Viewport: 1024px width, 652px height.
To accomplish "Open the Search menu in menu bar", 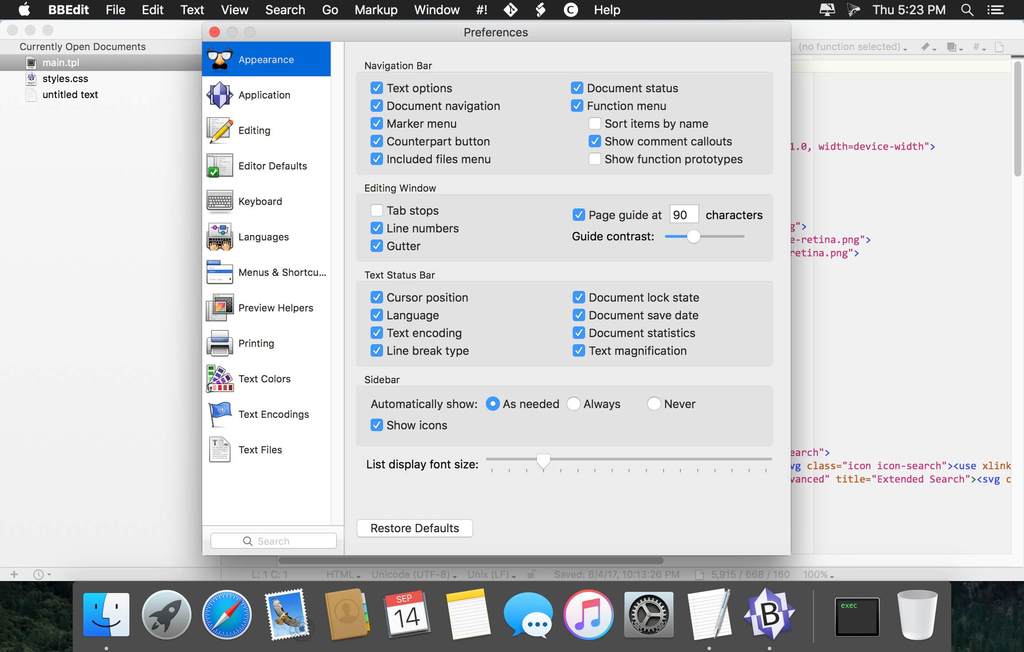I will [285, 10].
